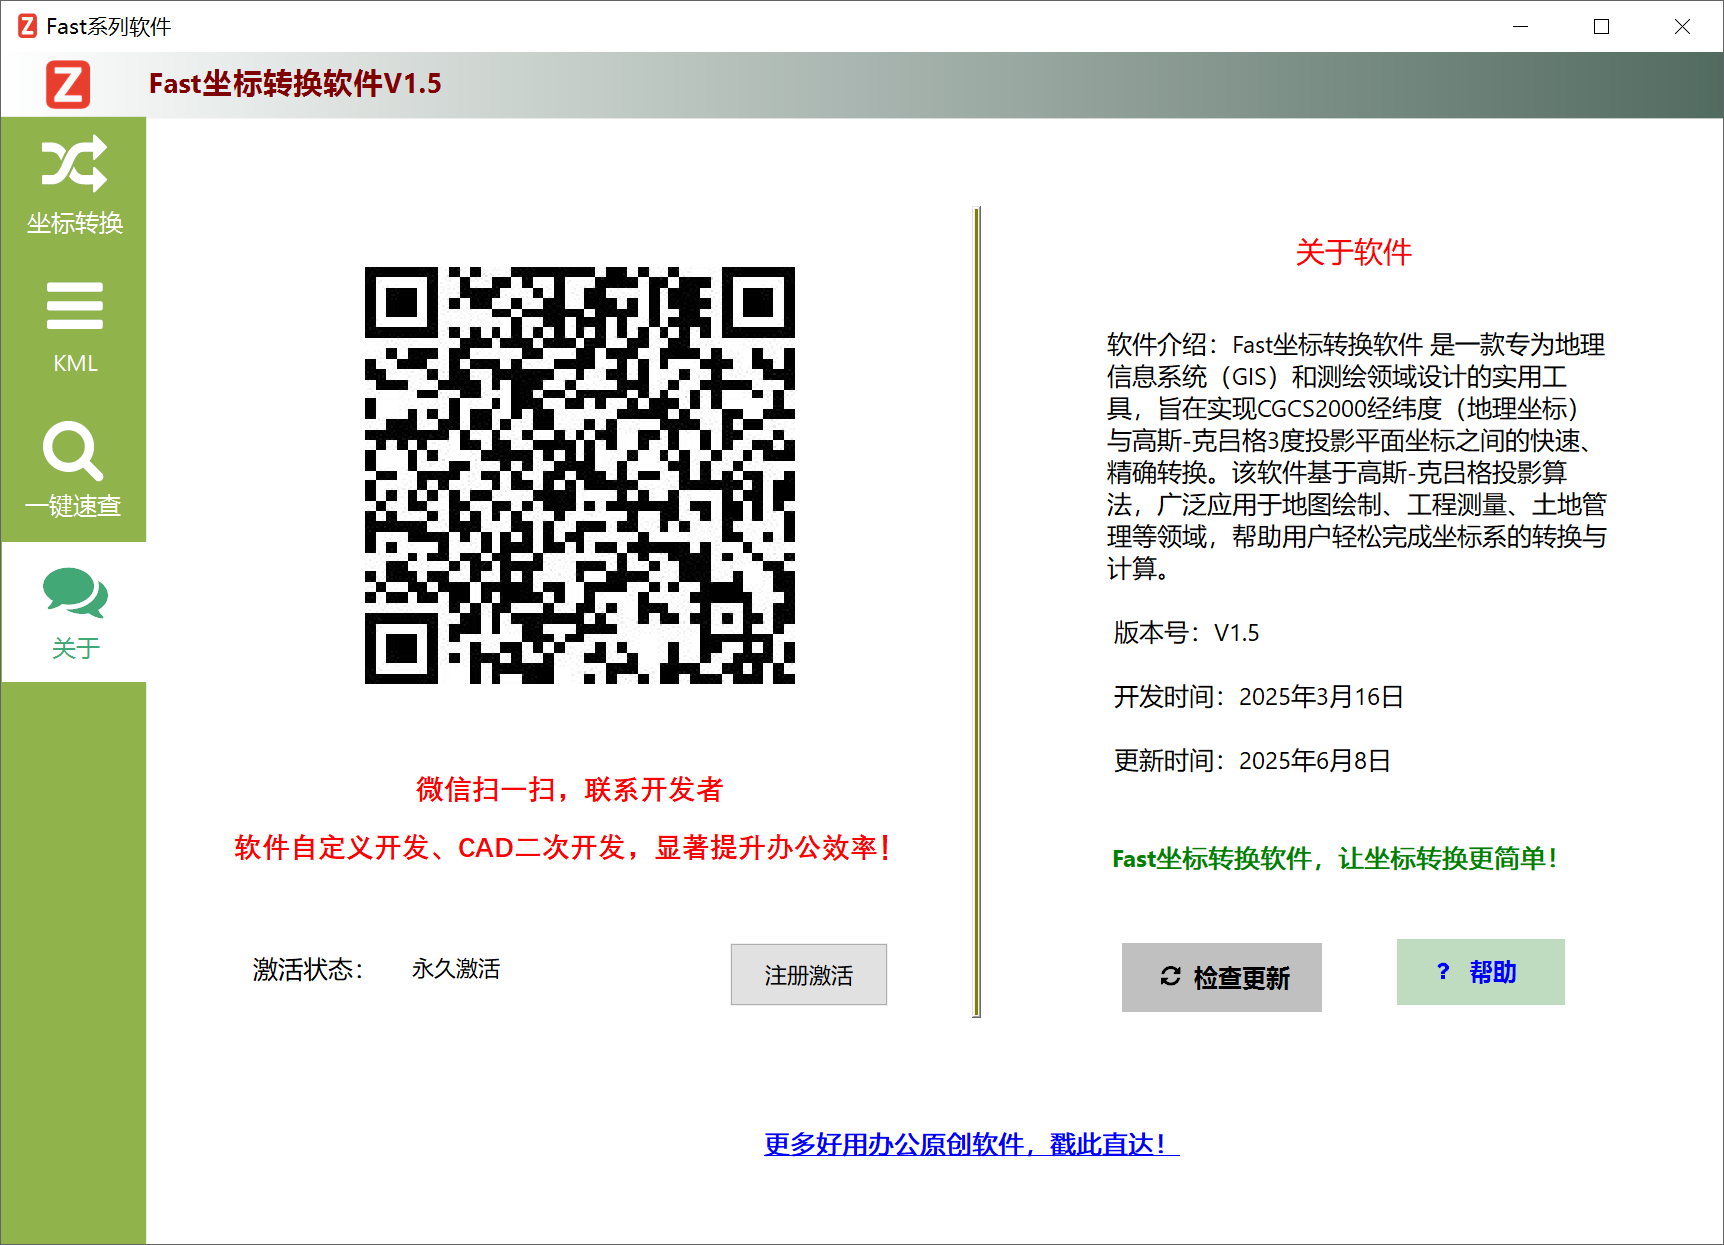The width and height of the screenshot is (1724, 1245).
Task: Open the 坐标转换 coordinate conversion page
Action: (74, 187)
